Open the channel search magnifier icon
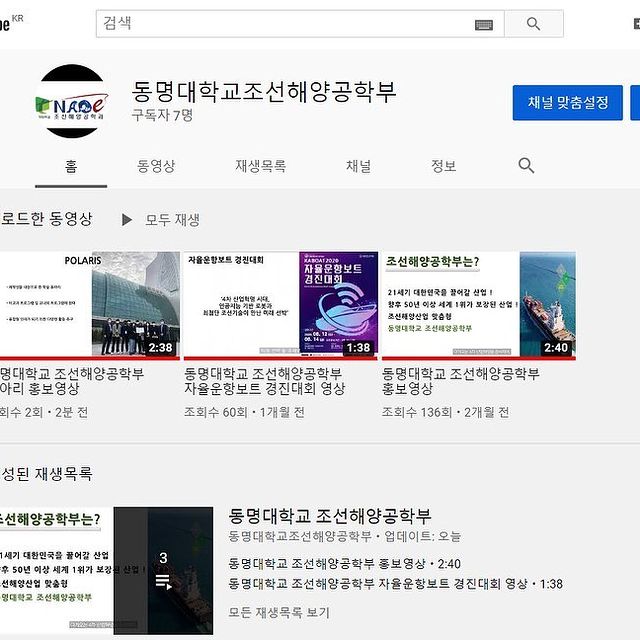The height and width of the screenshot is (640, 640). point(526,166)
